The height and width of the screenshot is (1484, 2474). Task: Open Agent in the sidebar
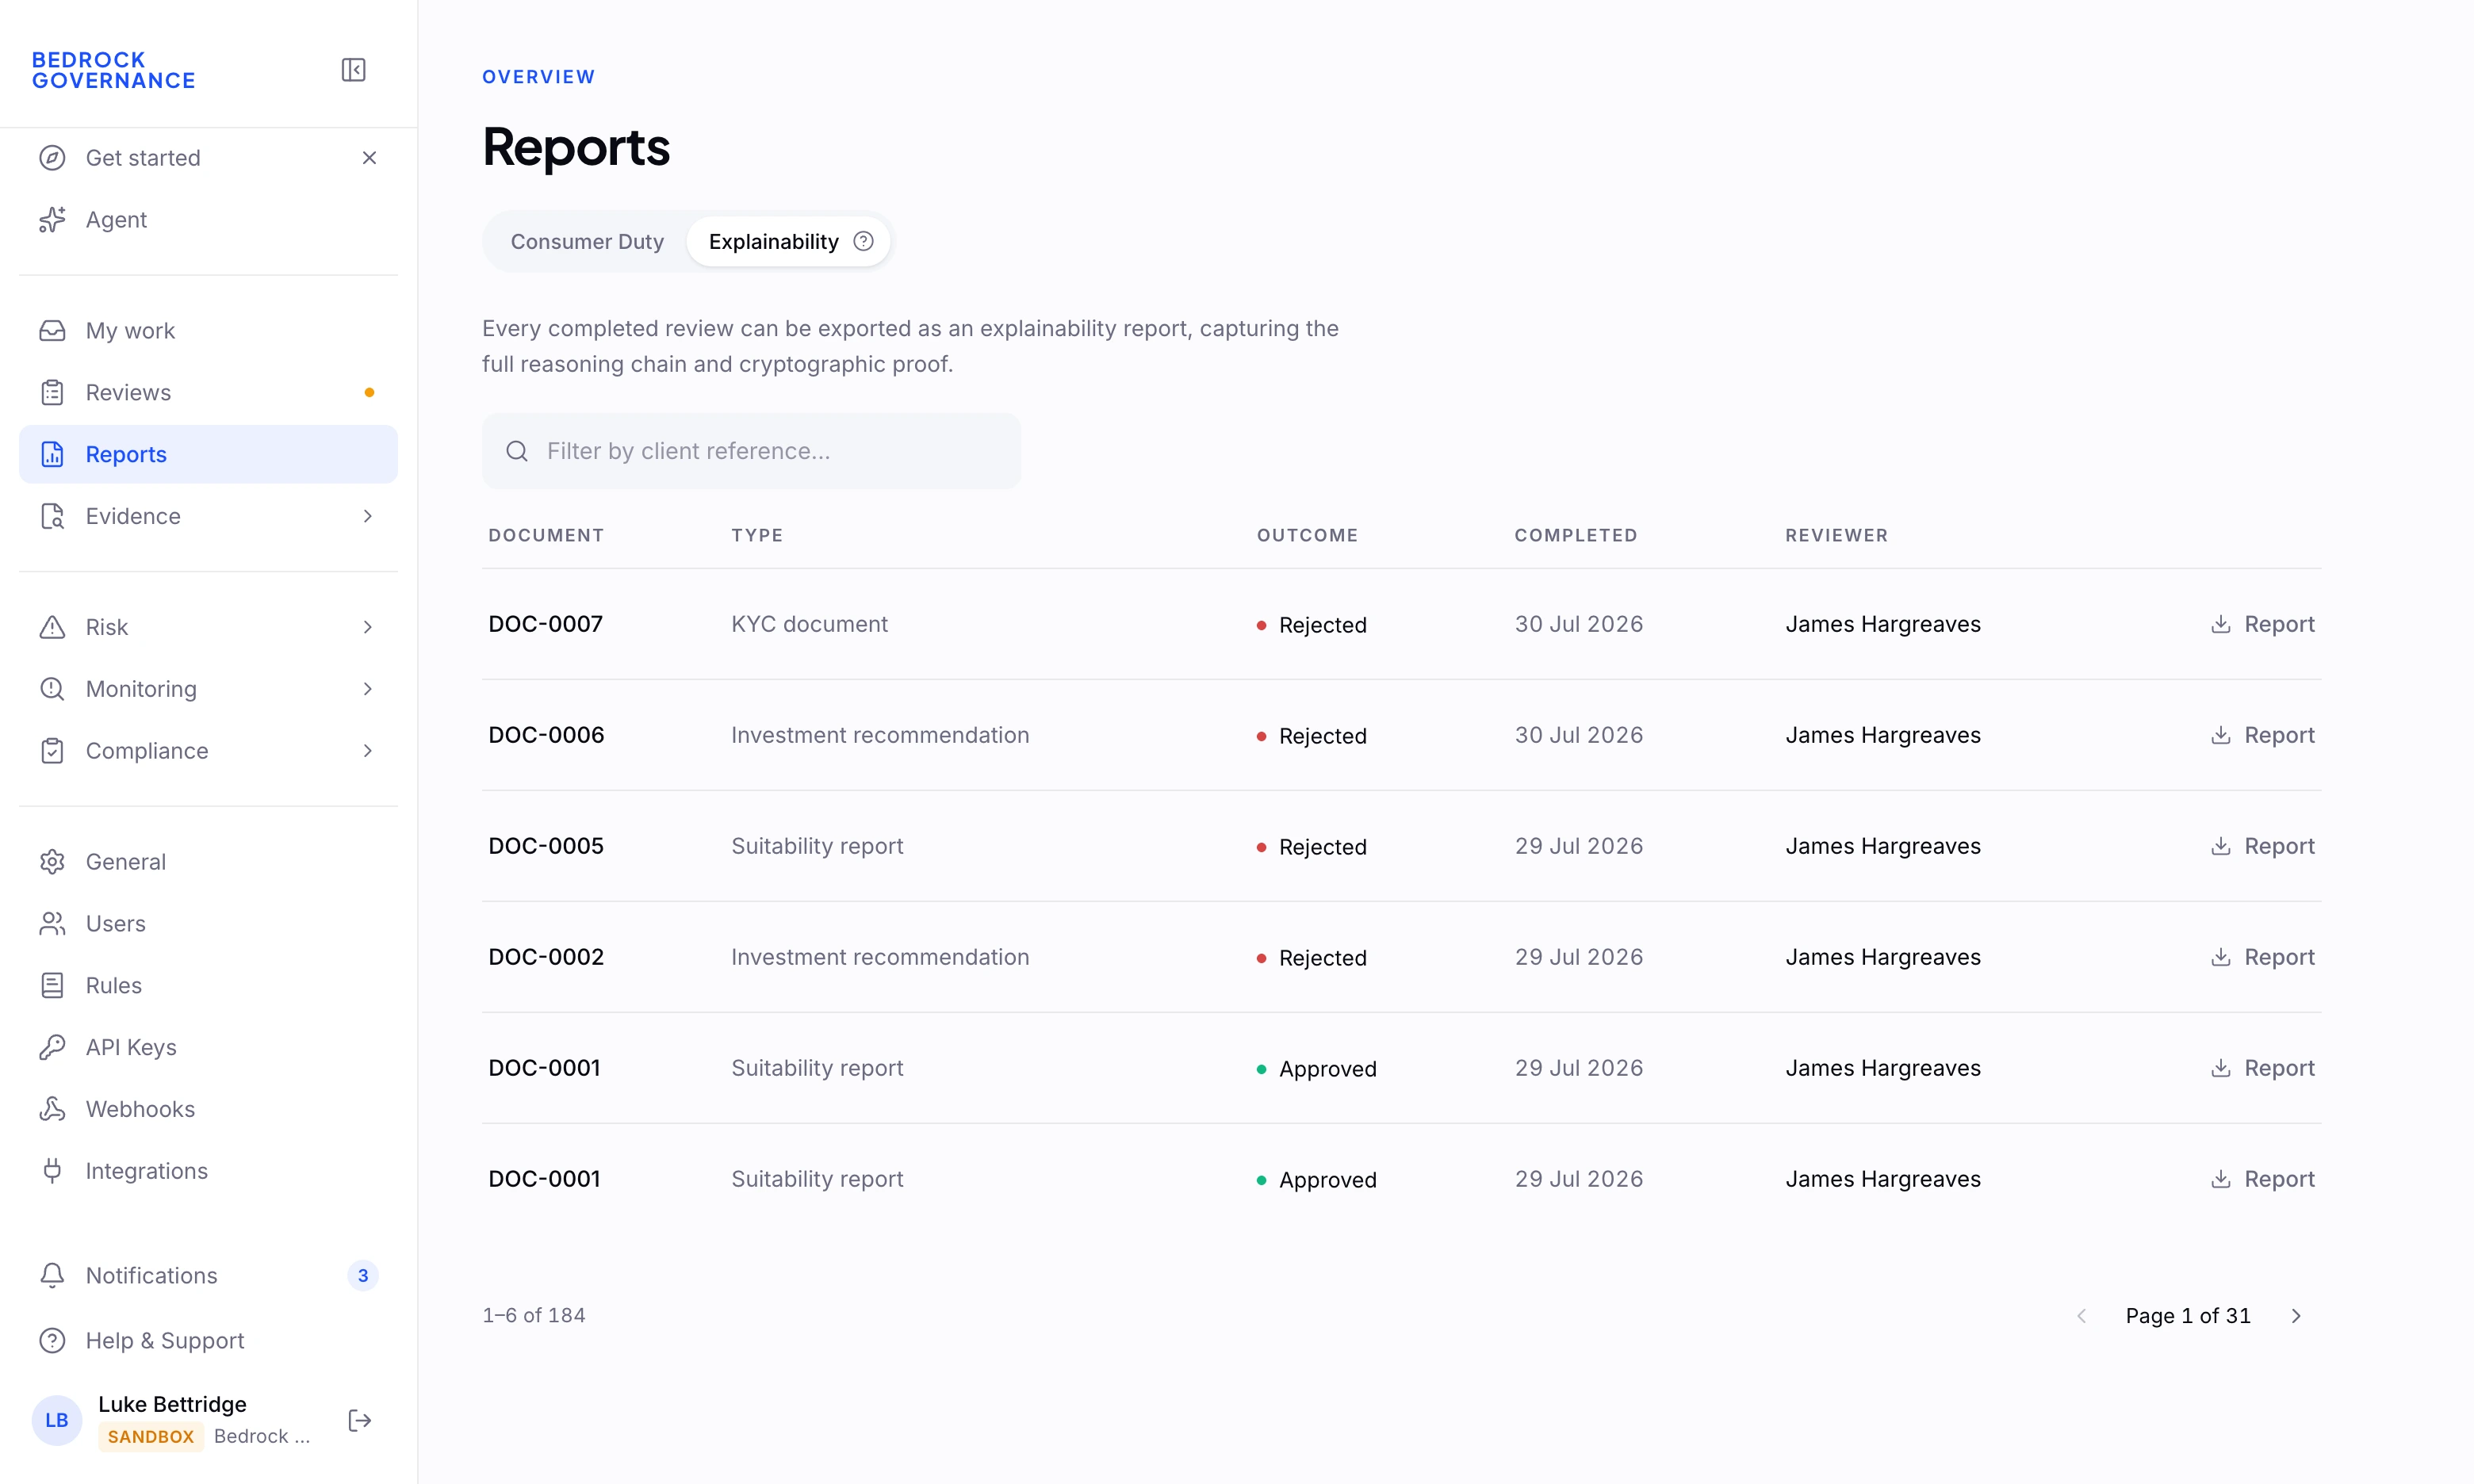point(208,220)
